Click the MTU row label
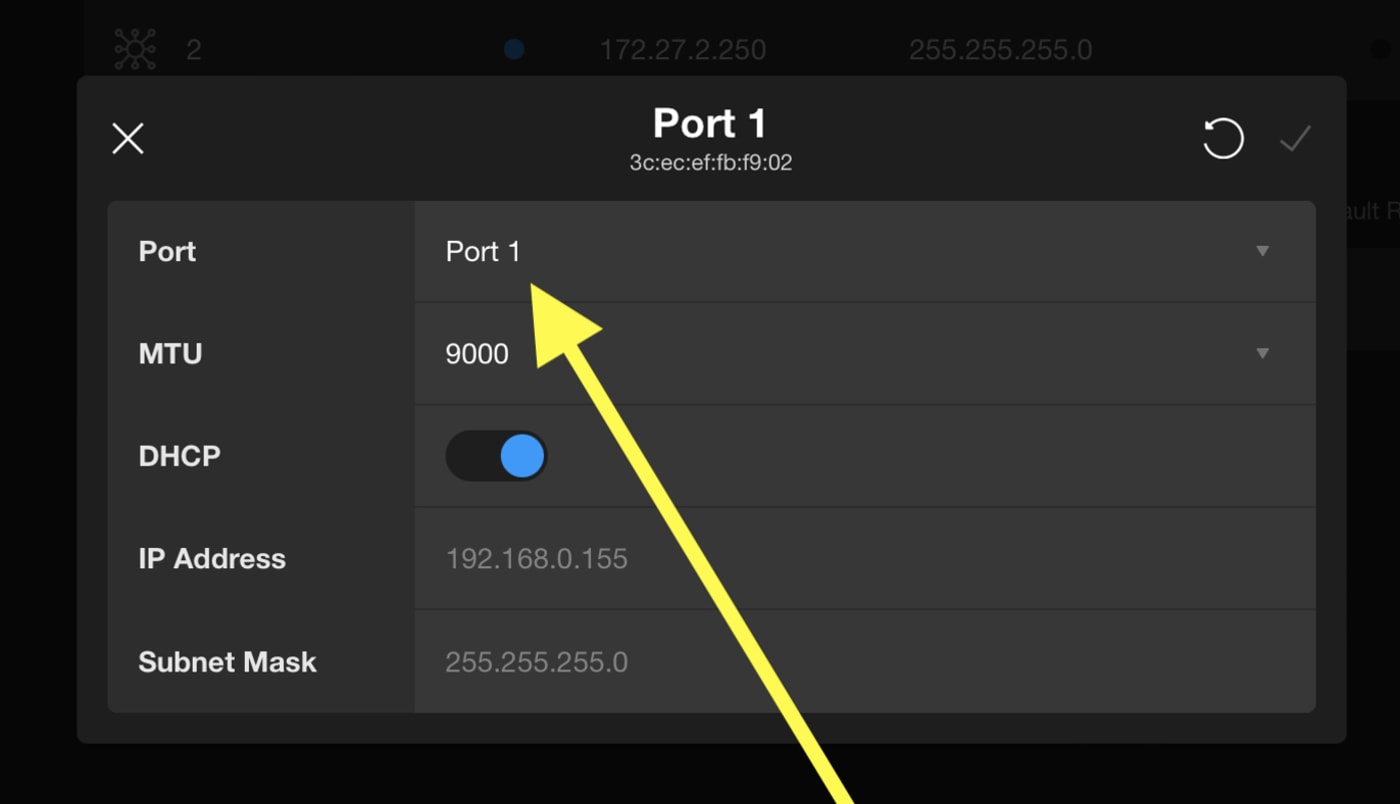Image resolution: width=1400 pixels, height=804 pixels. click(x=170, y=354)
